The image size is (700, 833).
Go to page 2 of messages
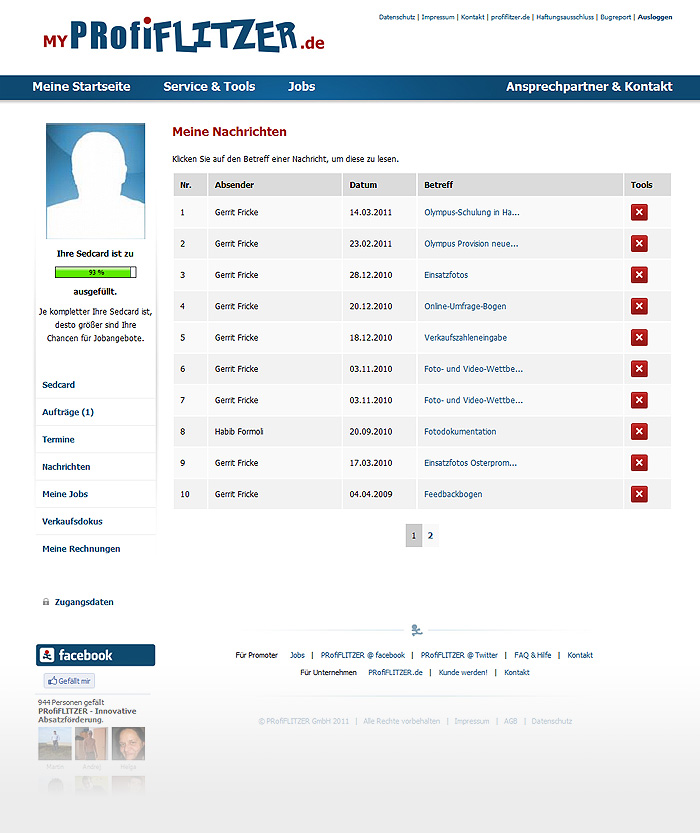point(430,536)
